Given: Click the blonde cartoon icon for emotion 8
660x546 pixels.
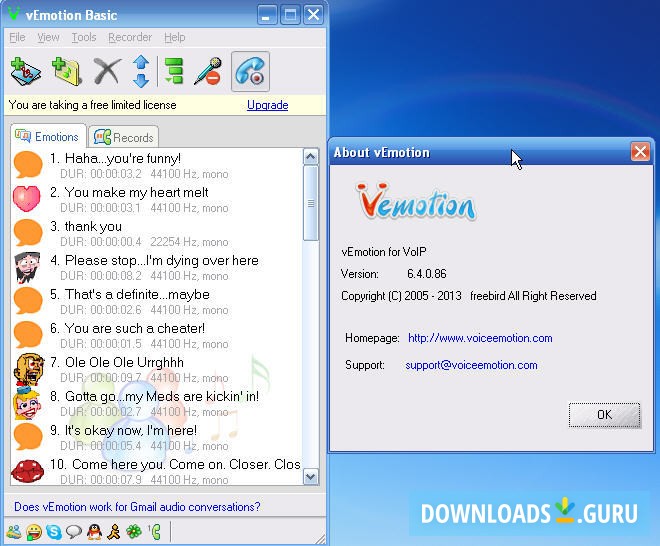Looking at the screenshot, I should [x=27, y=403].
